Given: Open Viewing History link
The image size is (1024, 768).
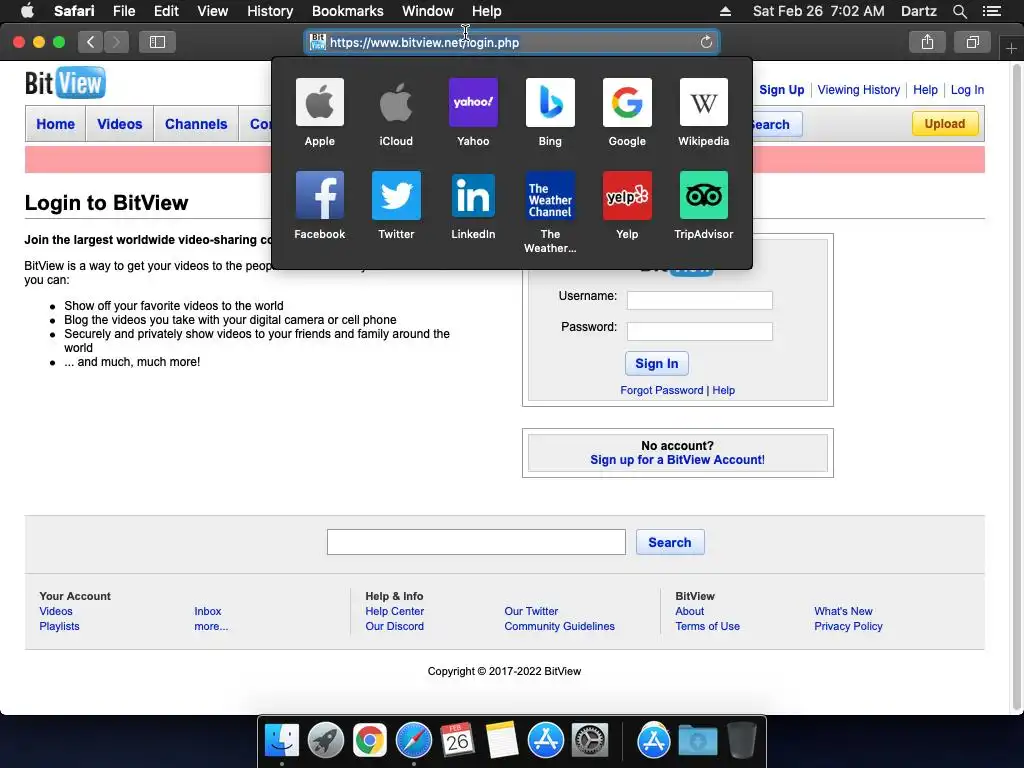Looking at the screenshot, I should (x=858, y=90).
